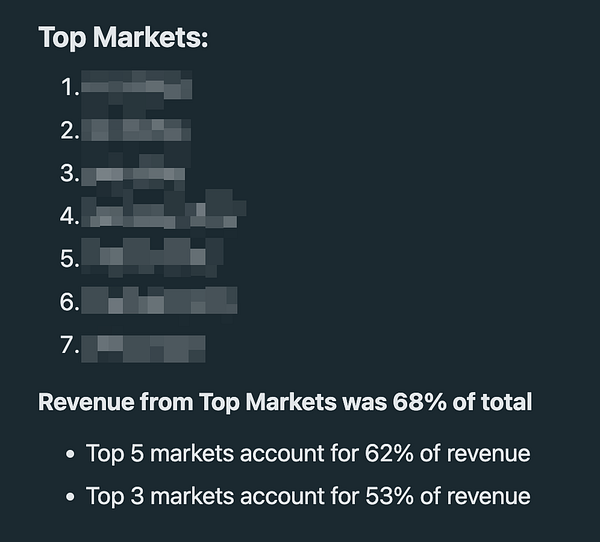Select list number 7 marker
This screenshot has height=542, width=600.
(70, 344)
